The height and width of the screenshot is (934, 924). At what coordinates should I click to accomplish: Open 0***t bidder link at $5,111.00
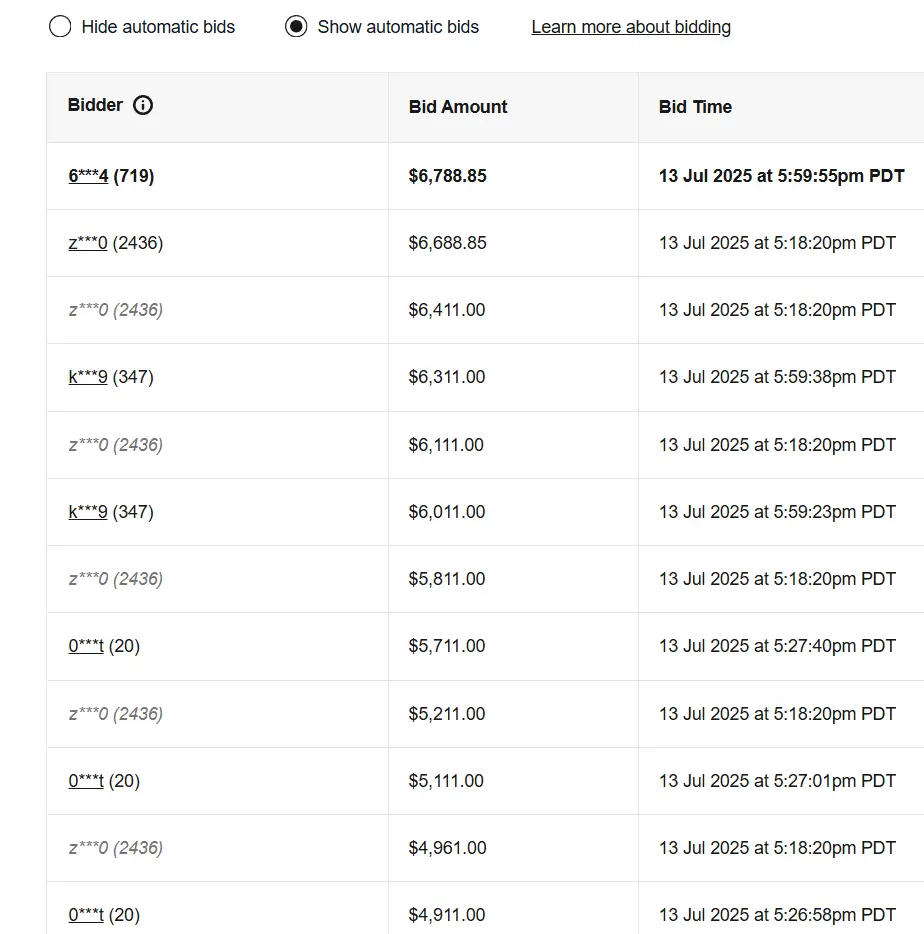point(86,781)
